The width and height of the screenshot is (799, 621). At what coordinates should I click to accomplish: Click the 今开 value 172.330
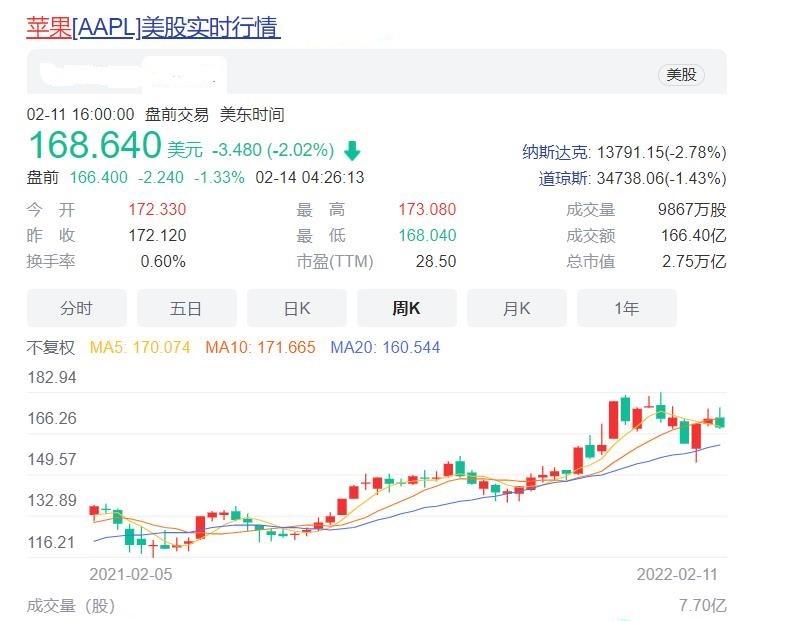click(157, 209)
